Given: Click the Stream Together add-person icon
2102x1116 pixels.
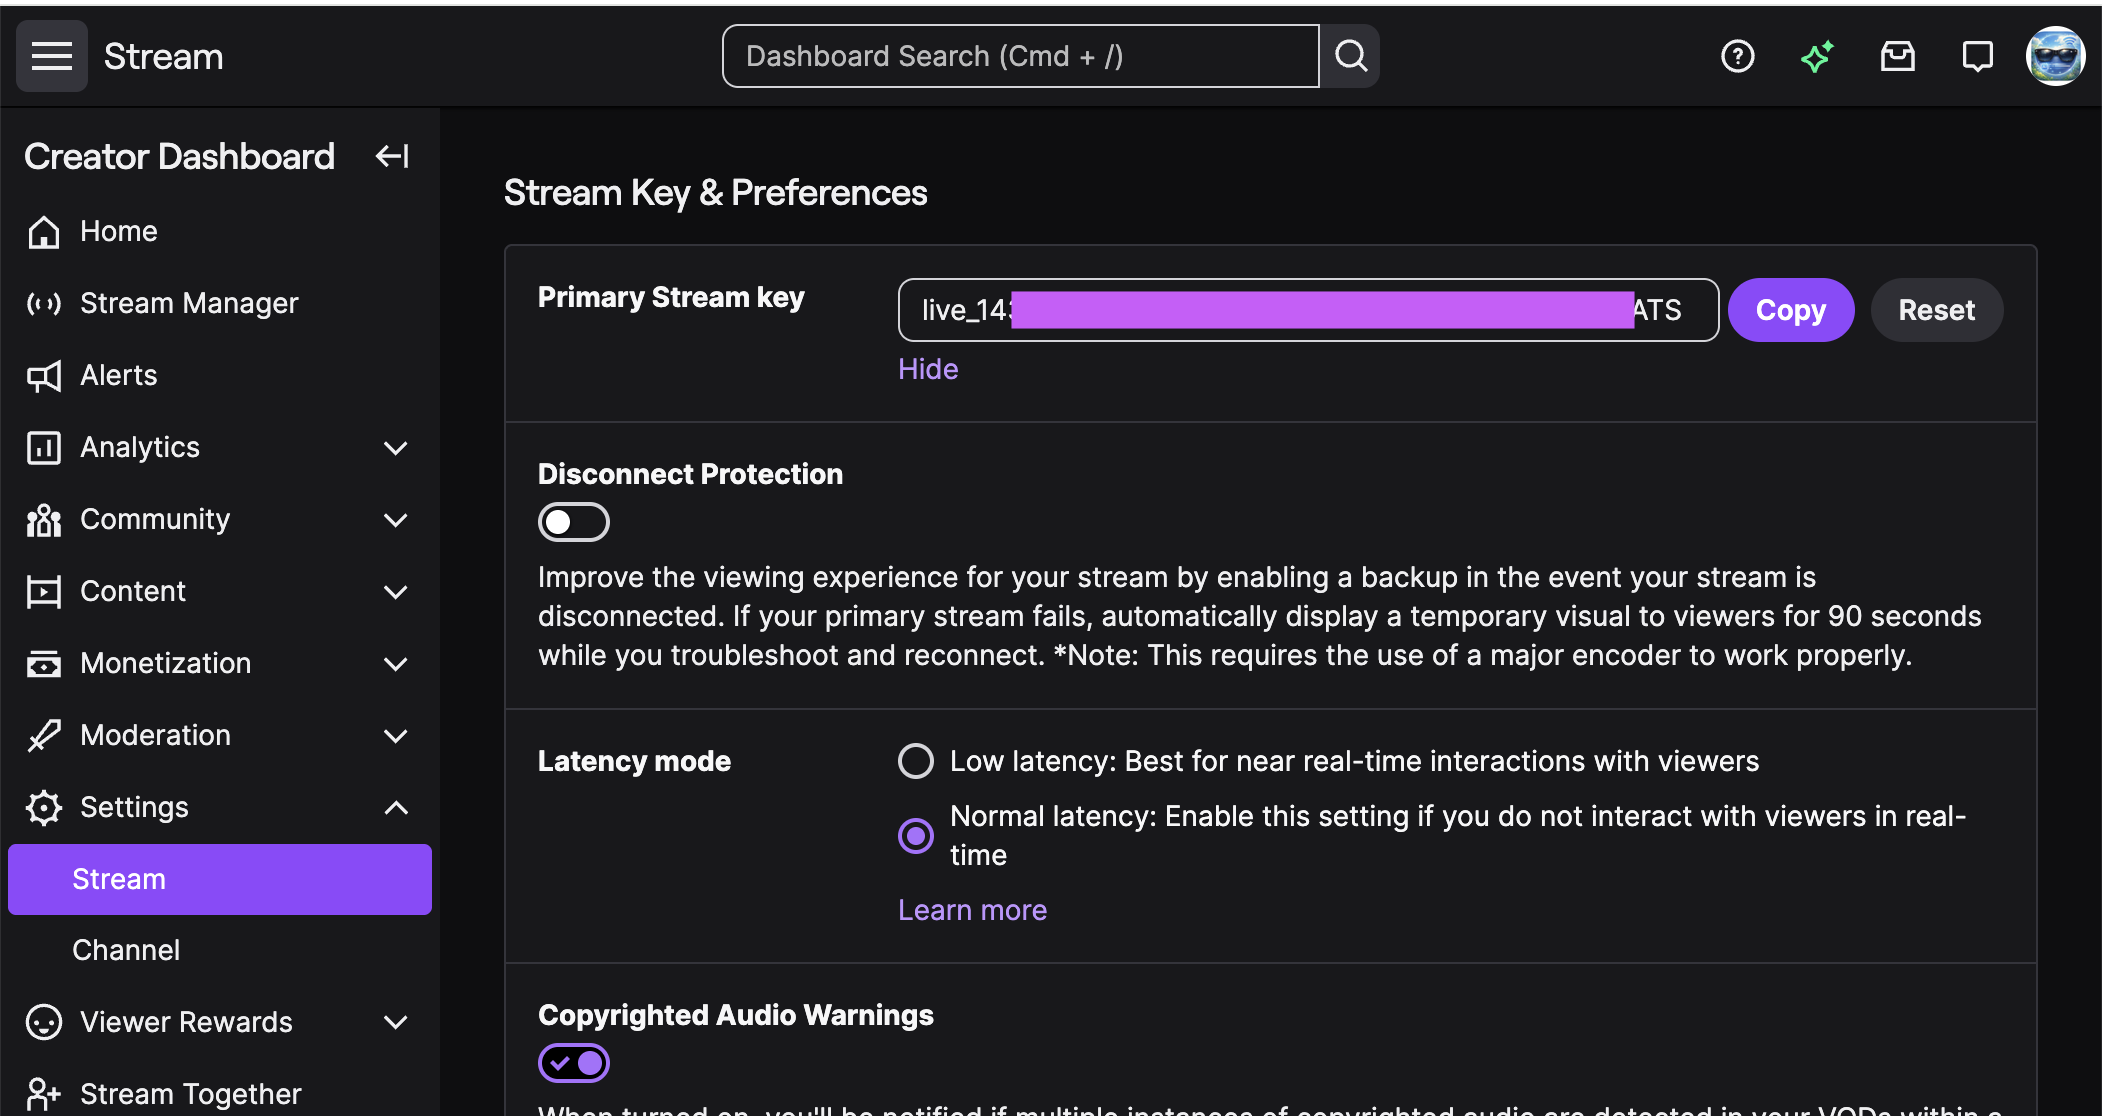Looking at the screenshot, I should click(44, 1094).
